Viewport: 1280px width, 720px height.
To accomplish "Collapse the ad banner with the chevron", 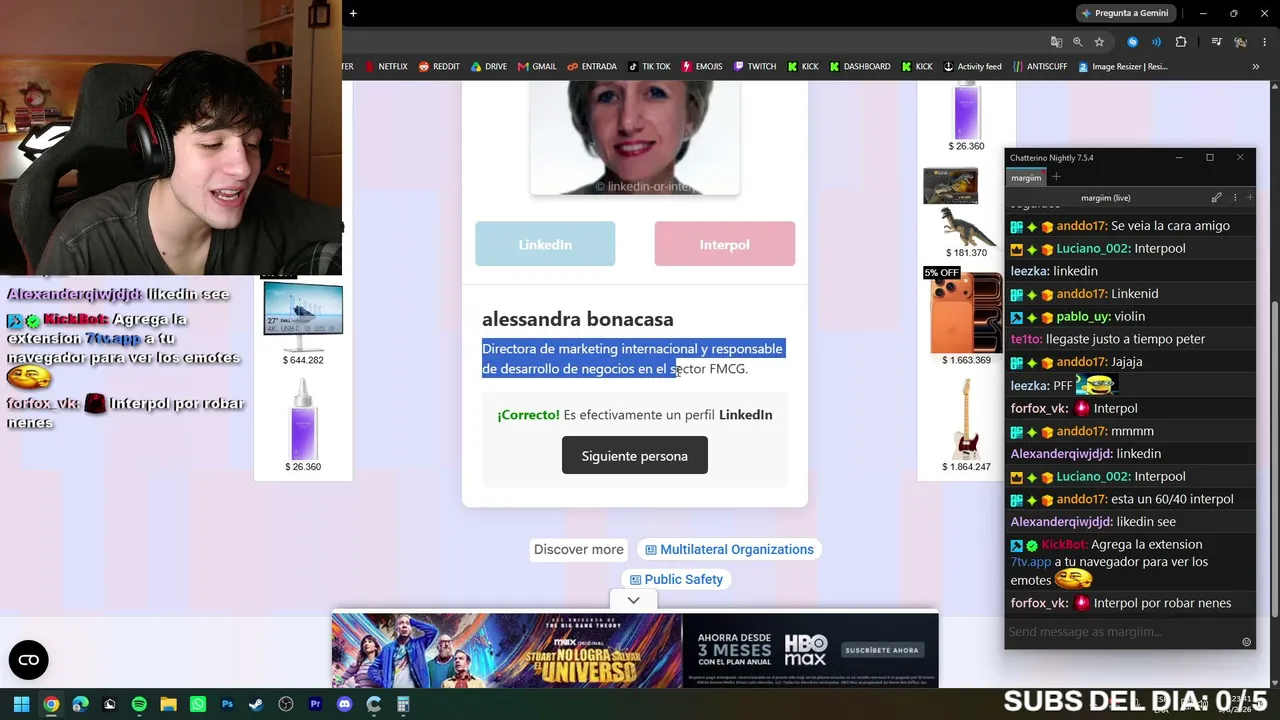I will coord(633,600).
